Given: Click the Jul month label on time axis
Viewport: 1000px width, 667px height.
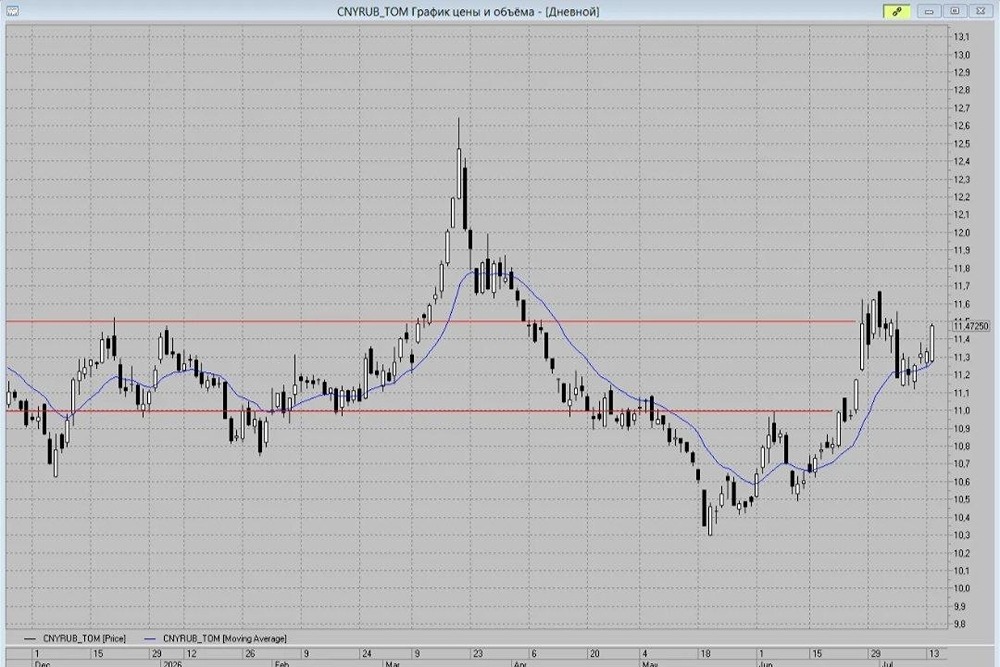Looking at the screenshot, I should [887, 664].
